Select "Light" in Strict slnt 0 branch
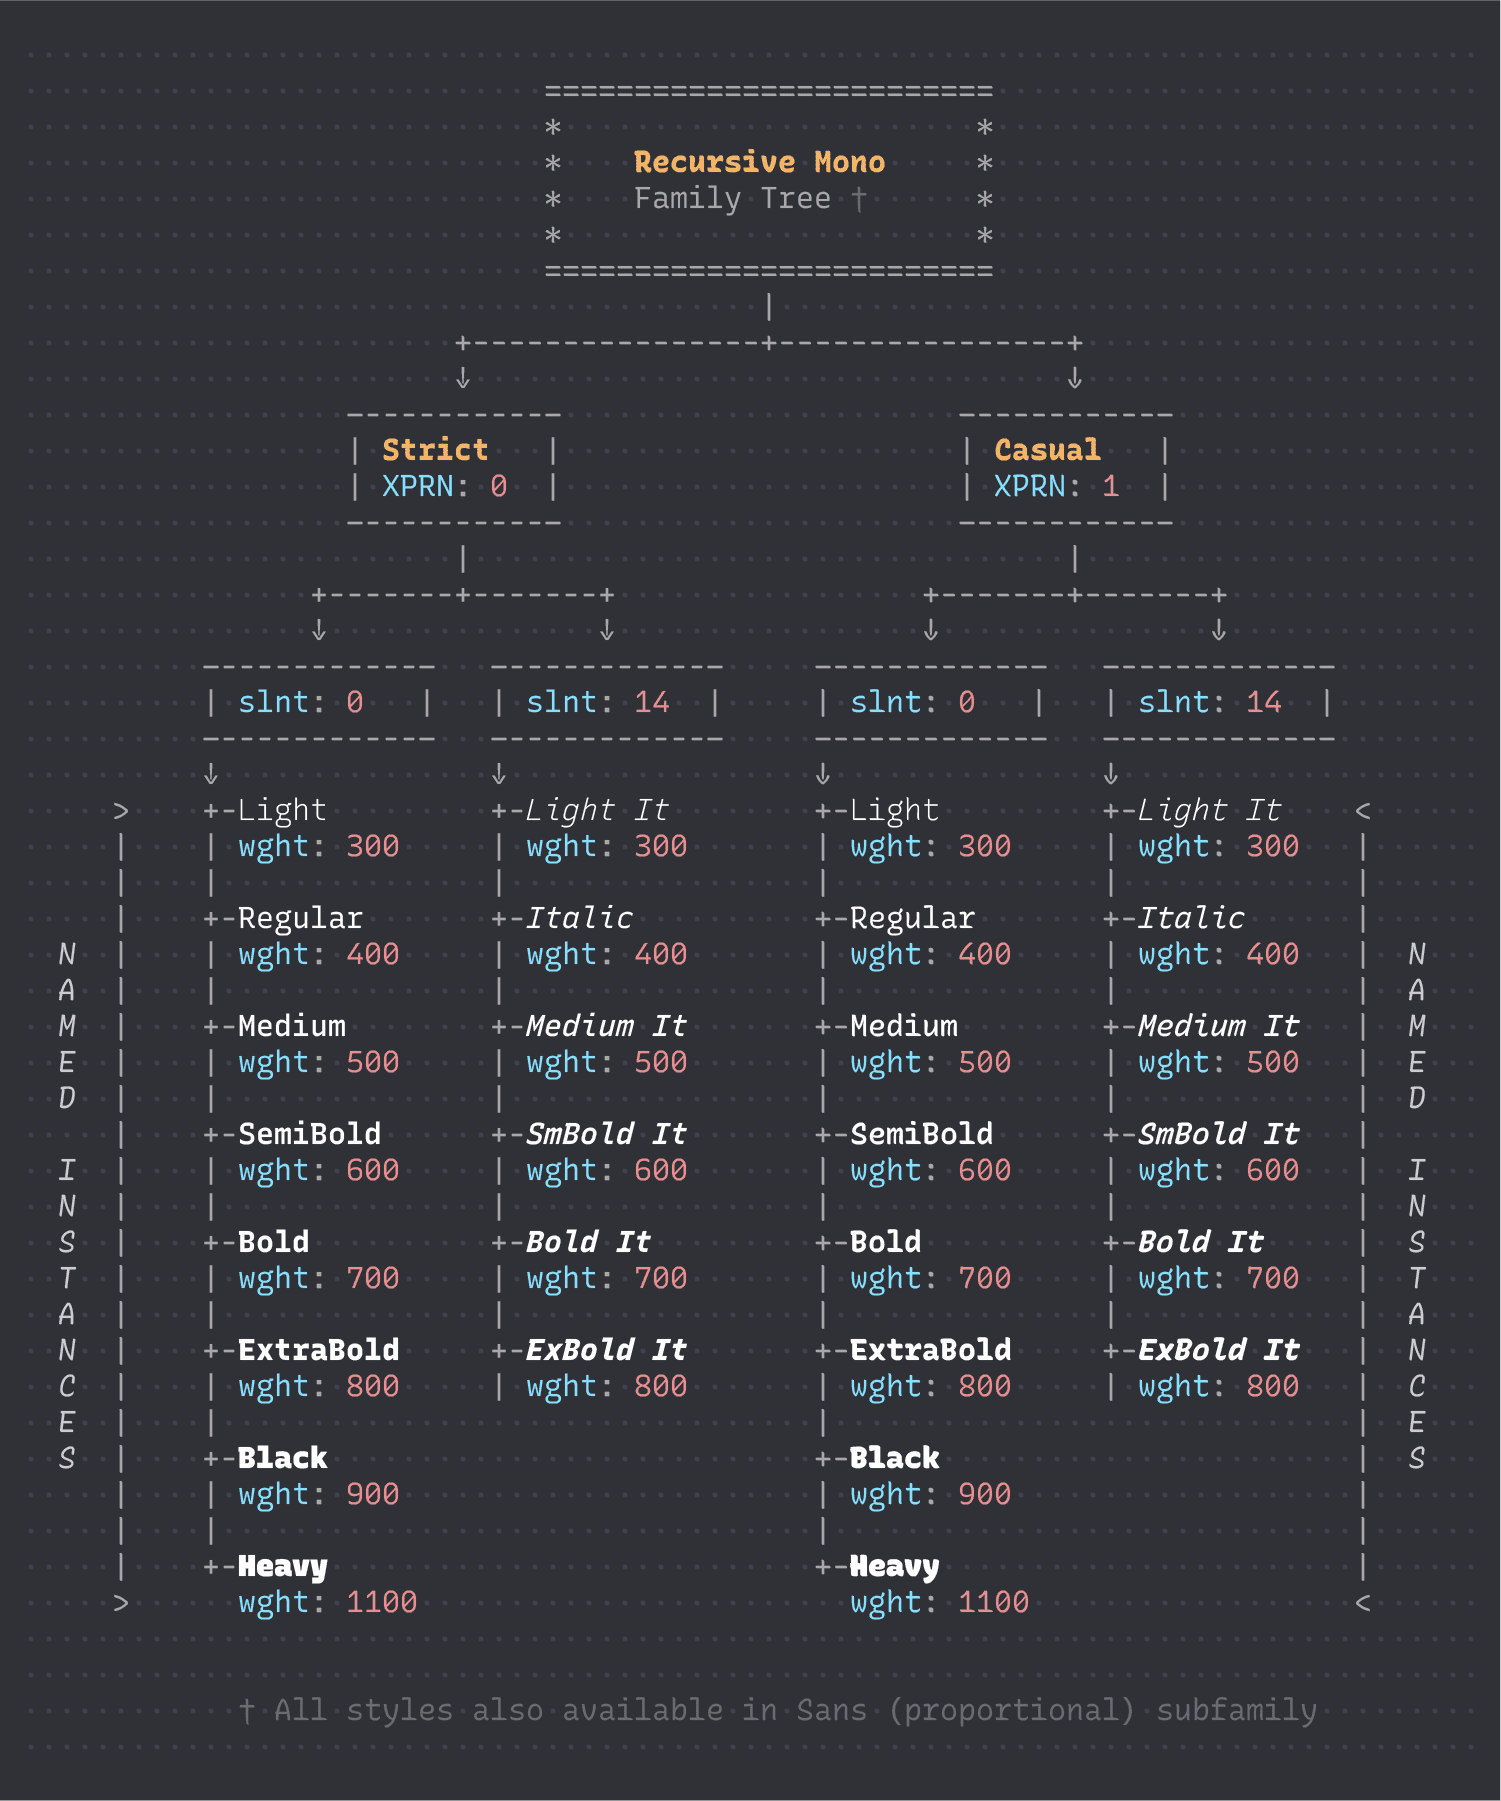The width and height of the screenshot is (1501, 1801). (x=282, y=810)
